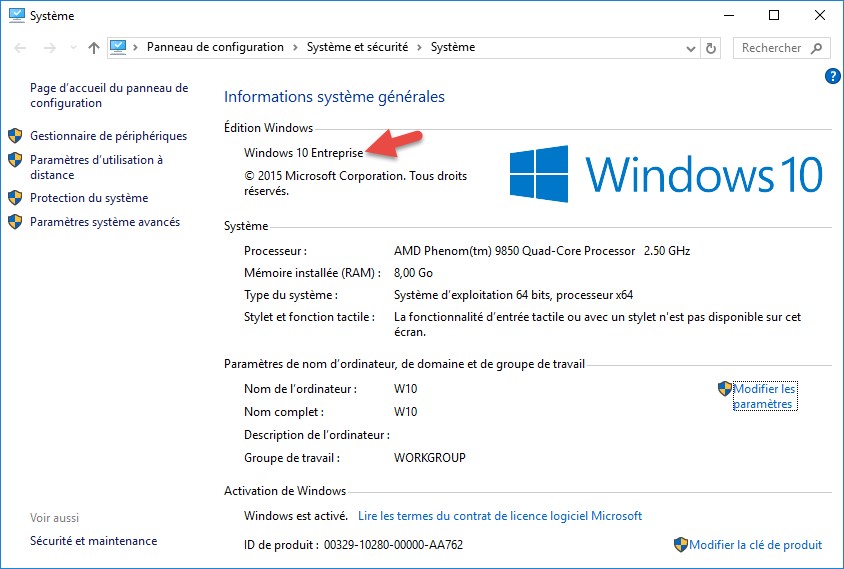Click the search magnifier icon
This screenshot has width=844, height=569.
coord(817,48)
